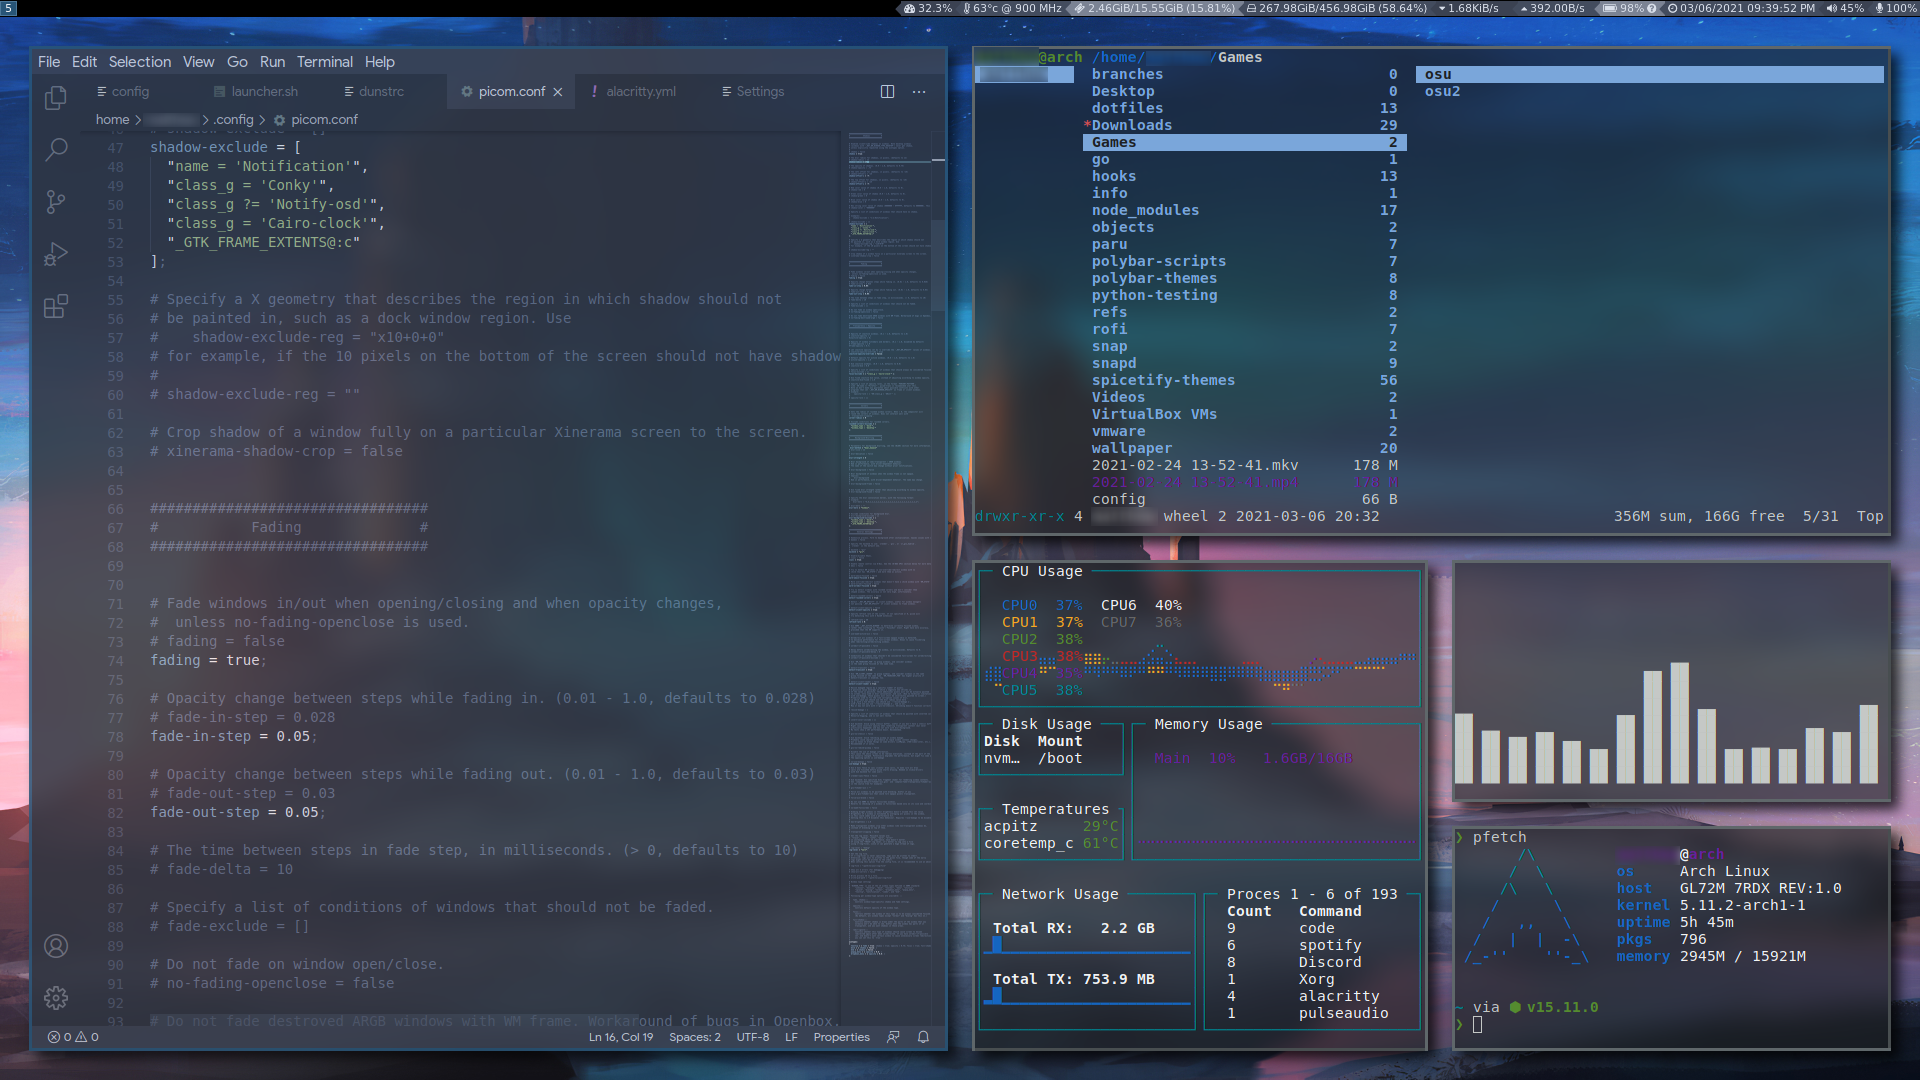Click the errors and warnings status indicator
Image resolution: width=1920 pixels, height=1080 pixels.
[x=73, y=1037]
